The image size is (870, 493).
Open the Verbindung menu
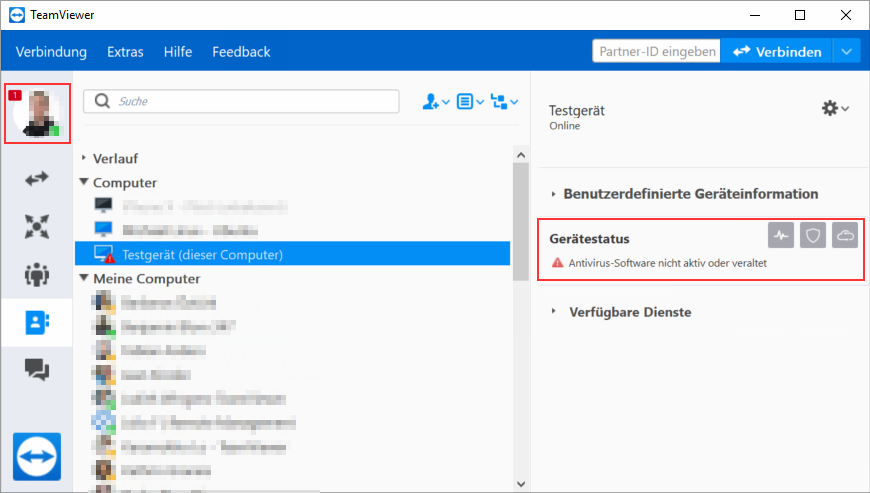point(51,52)
